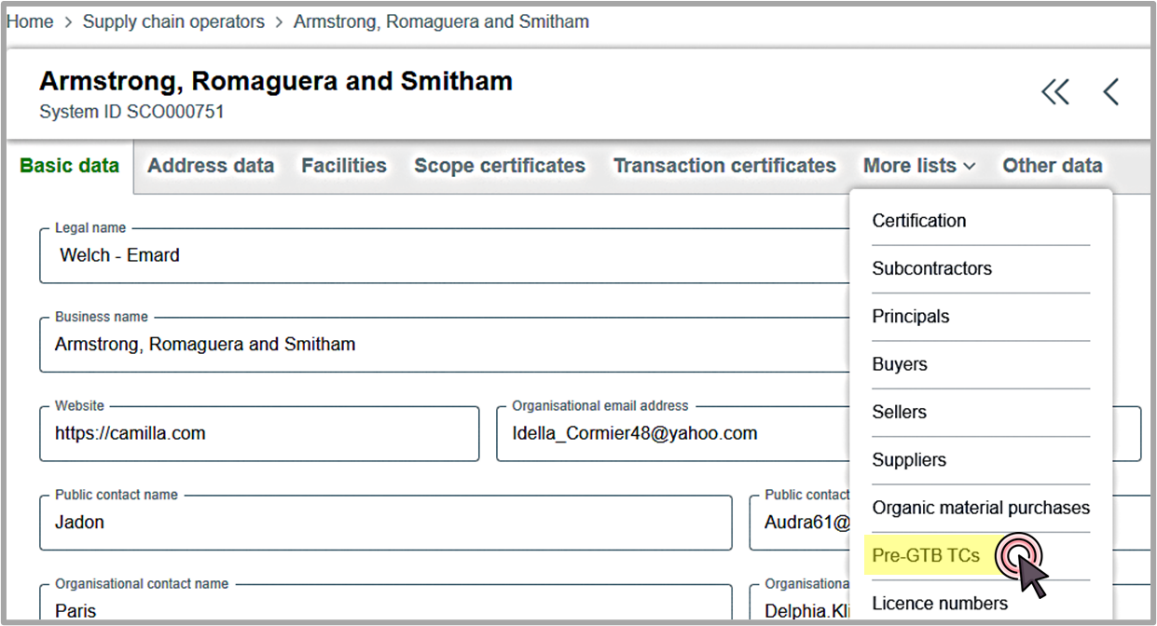Image resolution: width=1157 pixels, height=626 pixels.
Task: Open Licence numbers from the menu
Action: point(939,603)
